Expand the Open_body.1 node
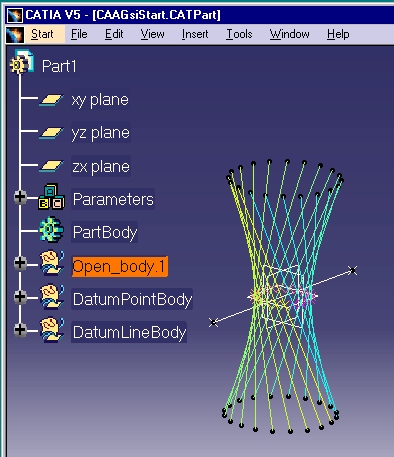 click(x=20, y=263)
